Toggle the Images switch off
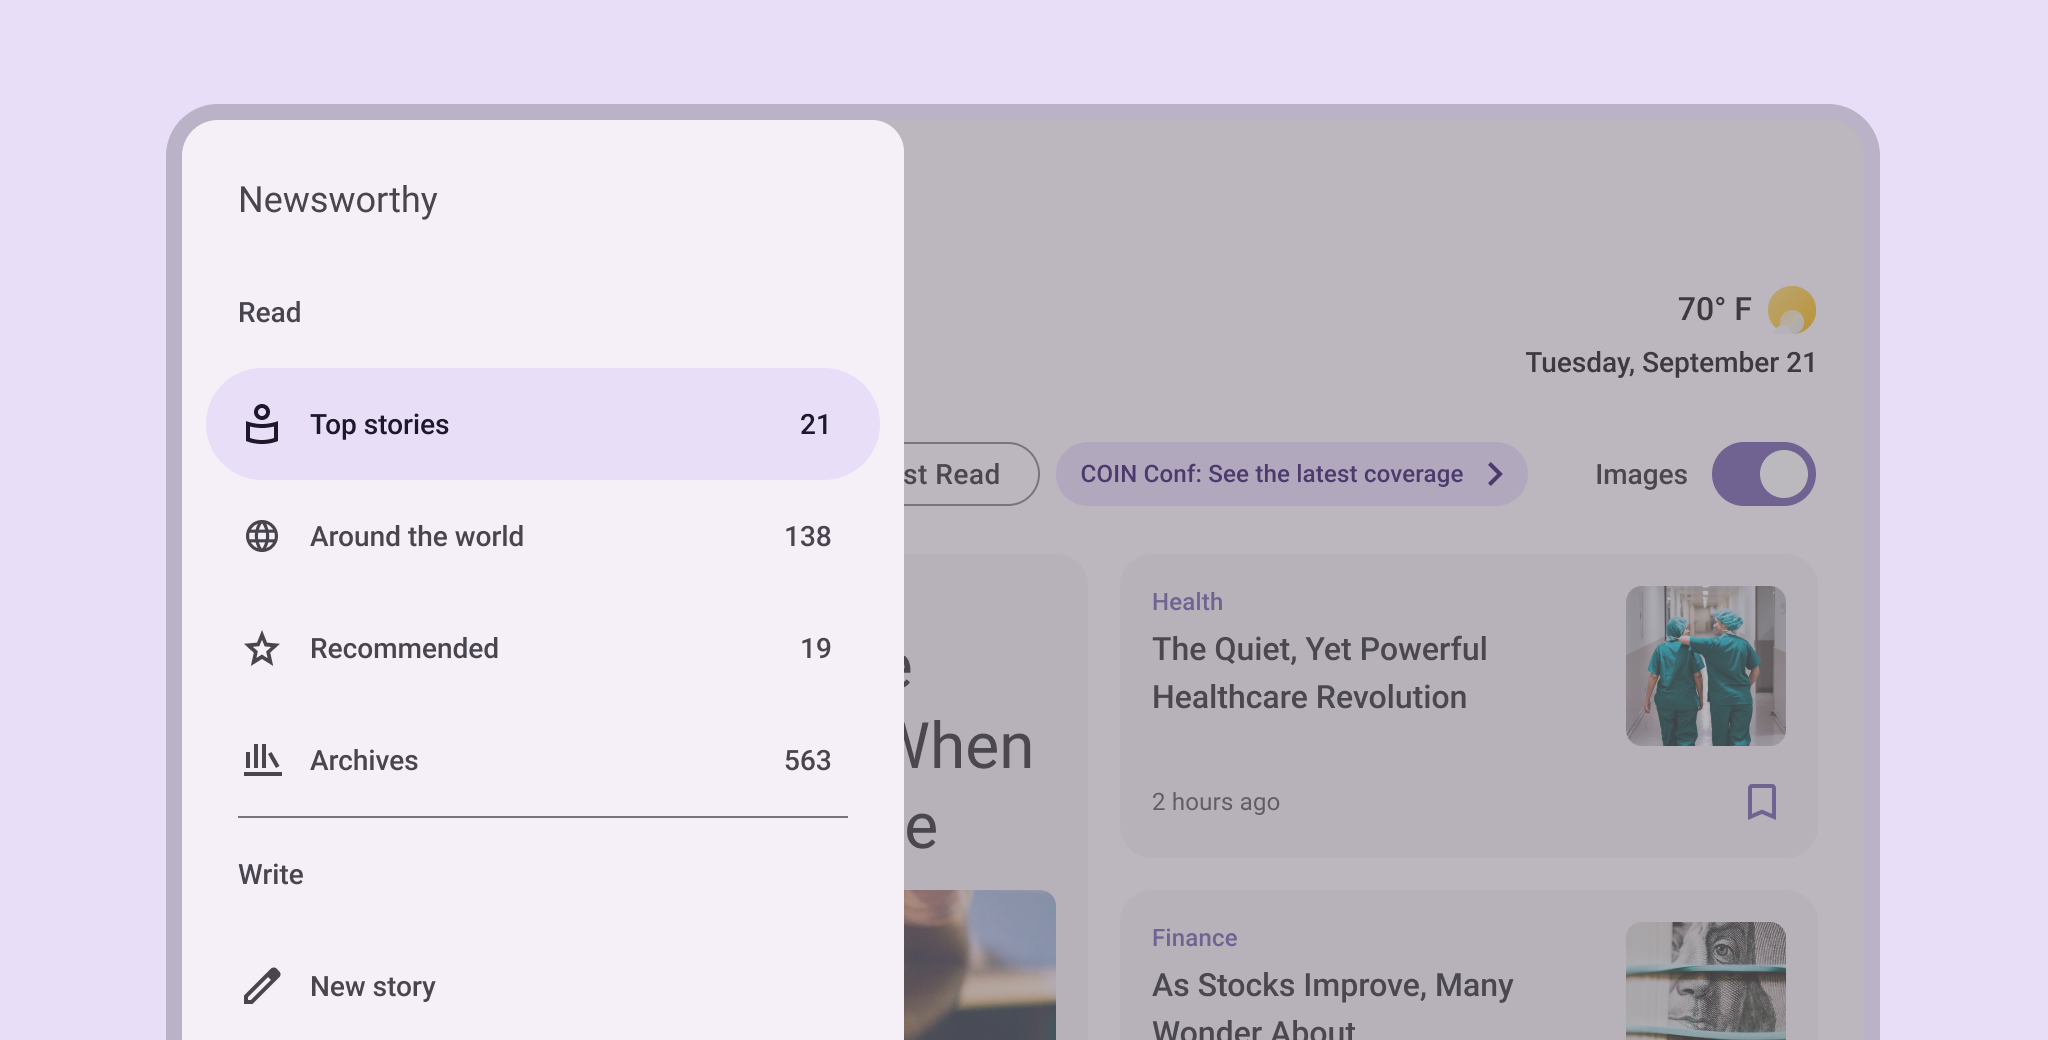2048x1040 pixels. 1763,474
